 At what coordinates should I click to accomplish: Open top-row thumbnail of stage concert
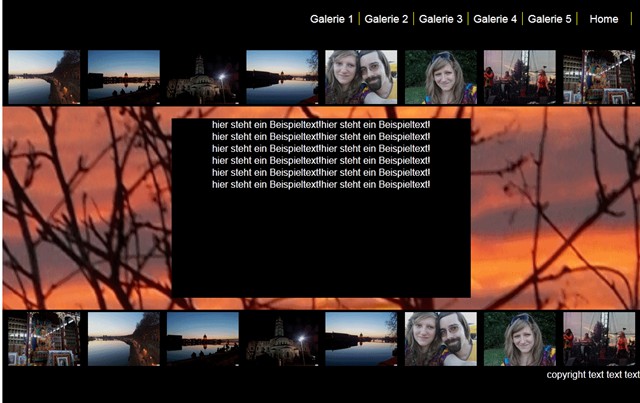pos(520,77)
